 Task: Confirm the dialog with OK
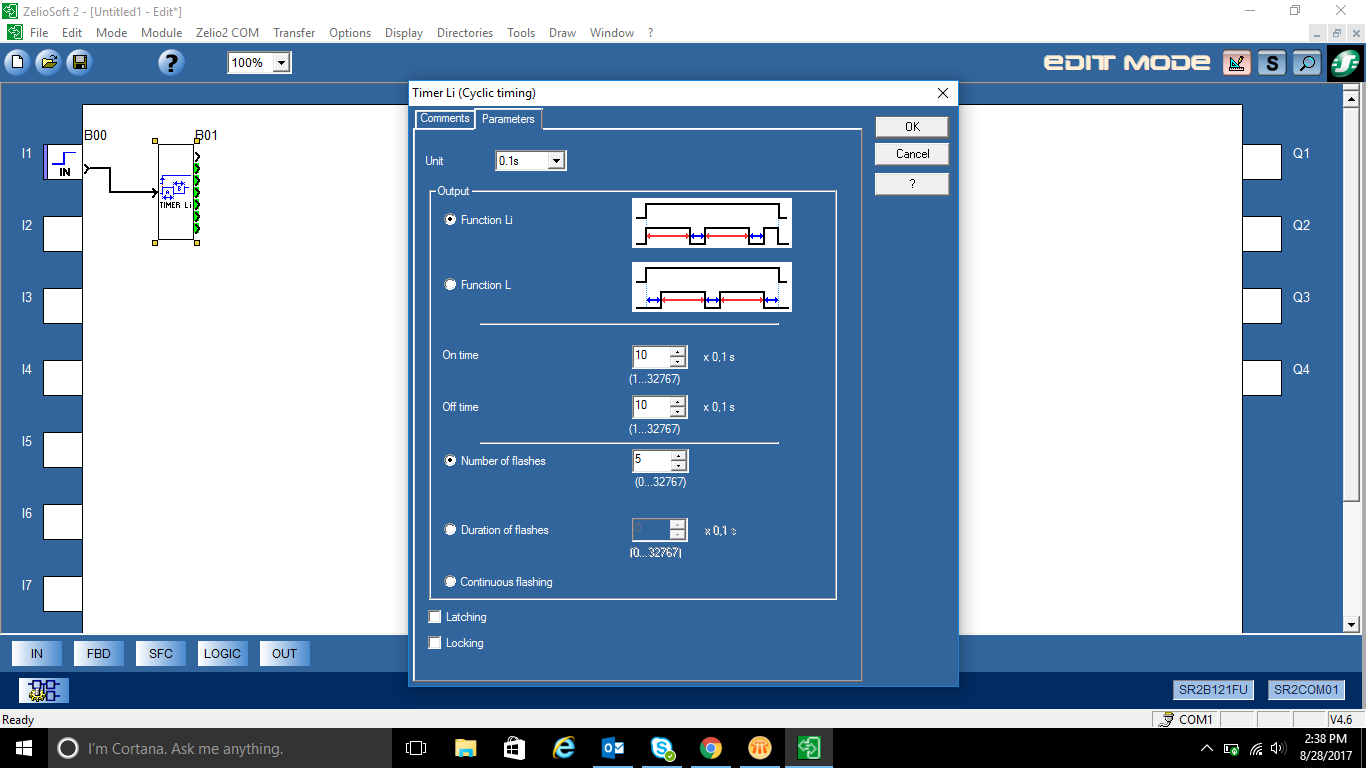point(912,127)
